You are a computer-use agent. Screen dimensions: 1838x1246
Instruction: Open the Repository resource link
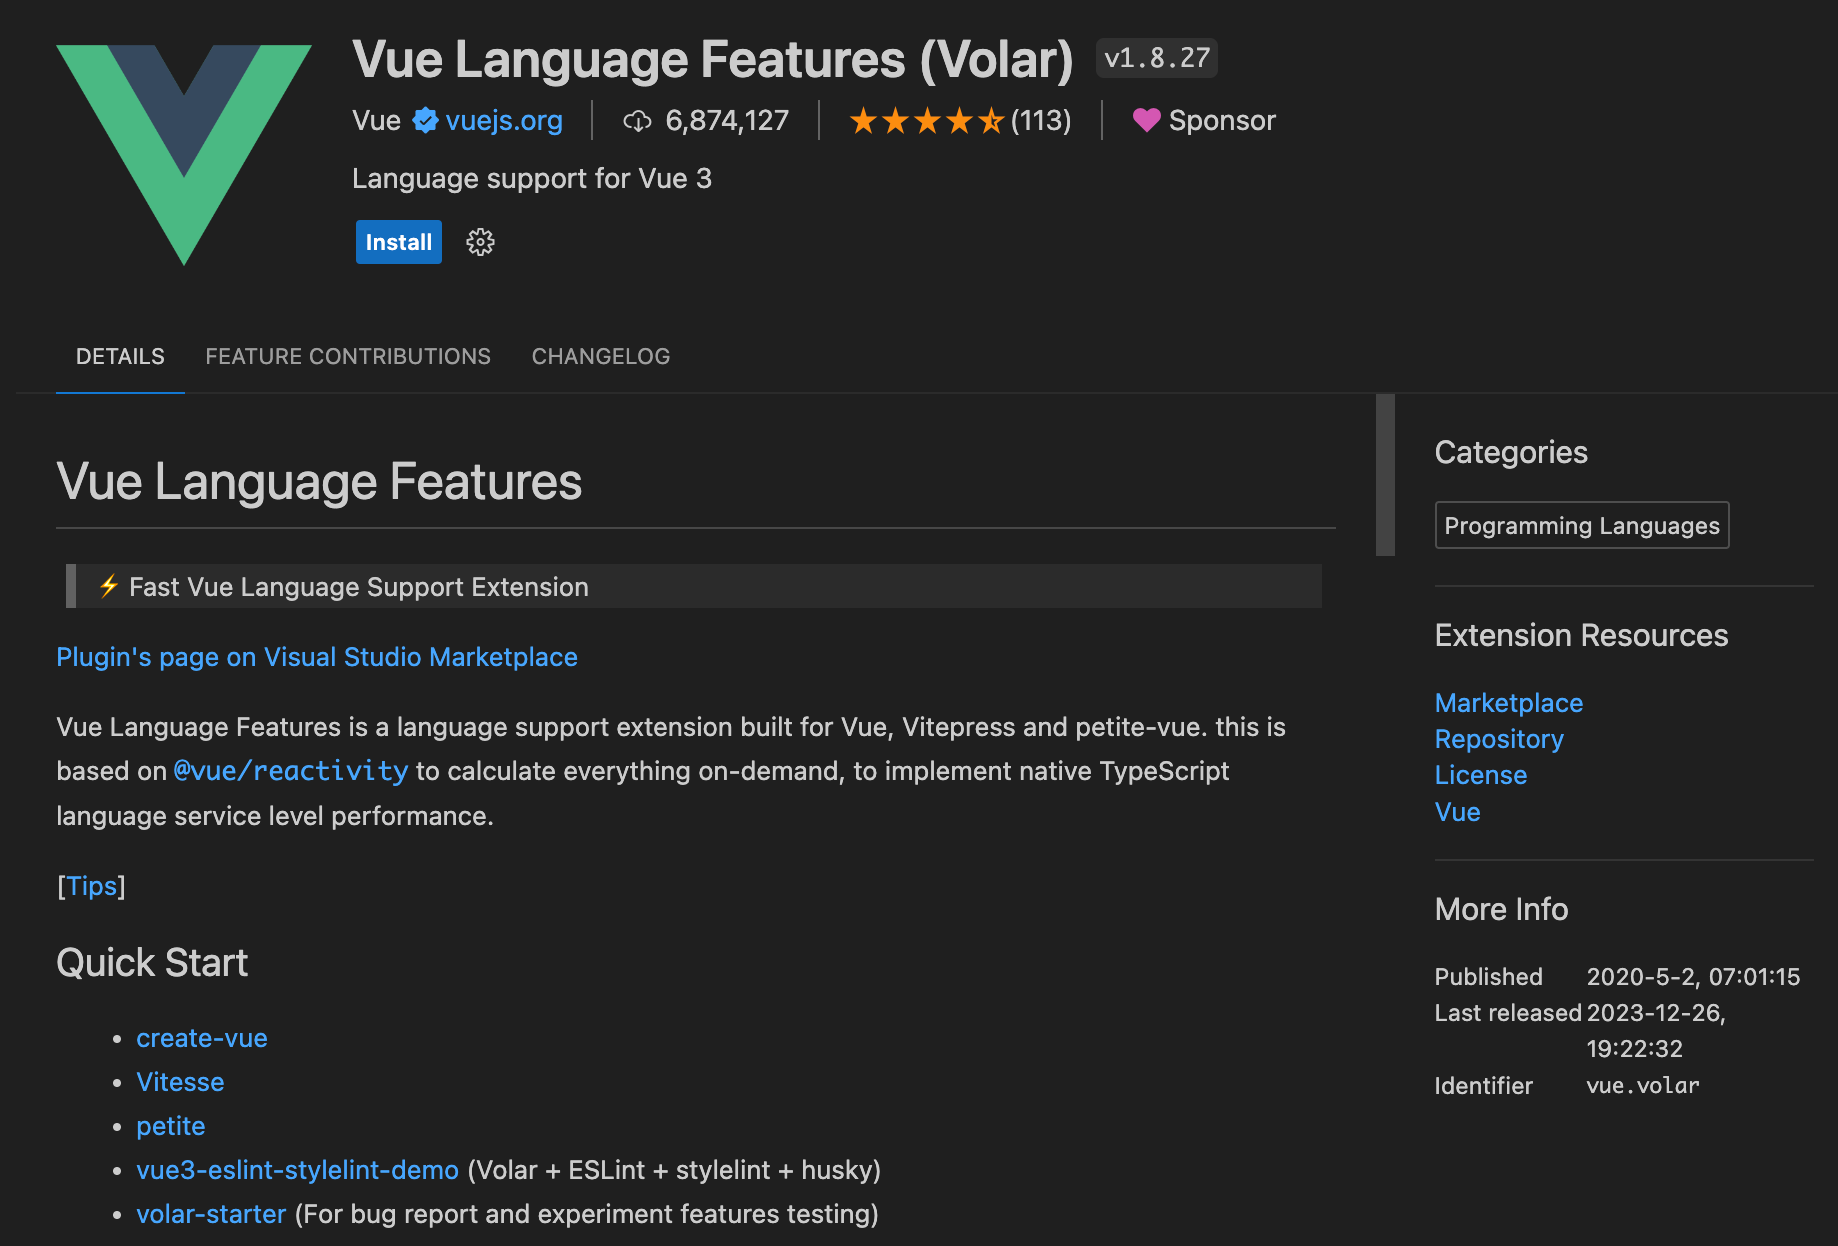pyautogui.click(x=1499, y=739)
